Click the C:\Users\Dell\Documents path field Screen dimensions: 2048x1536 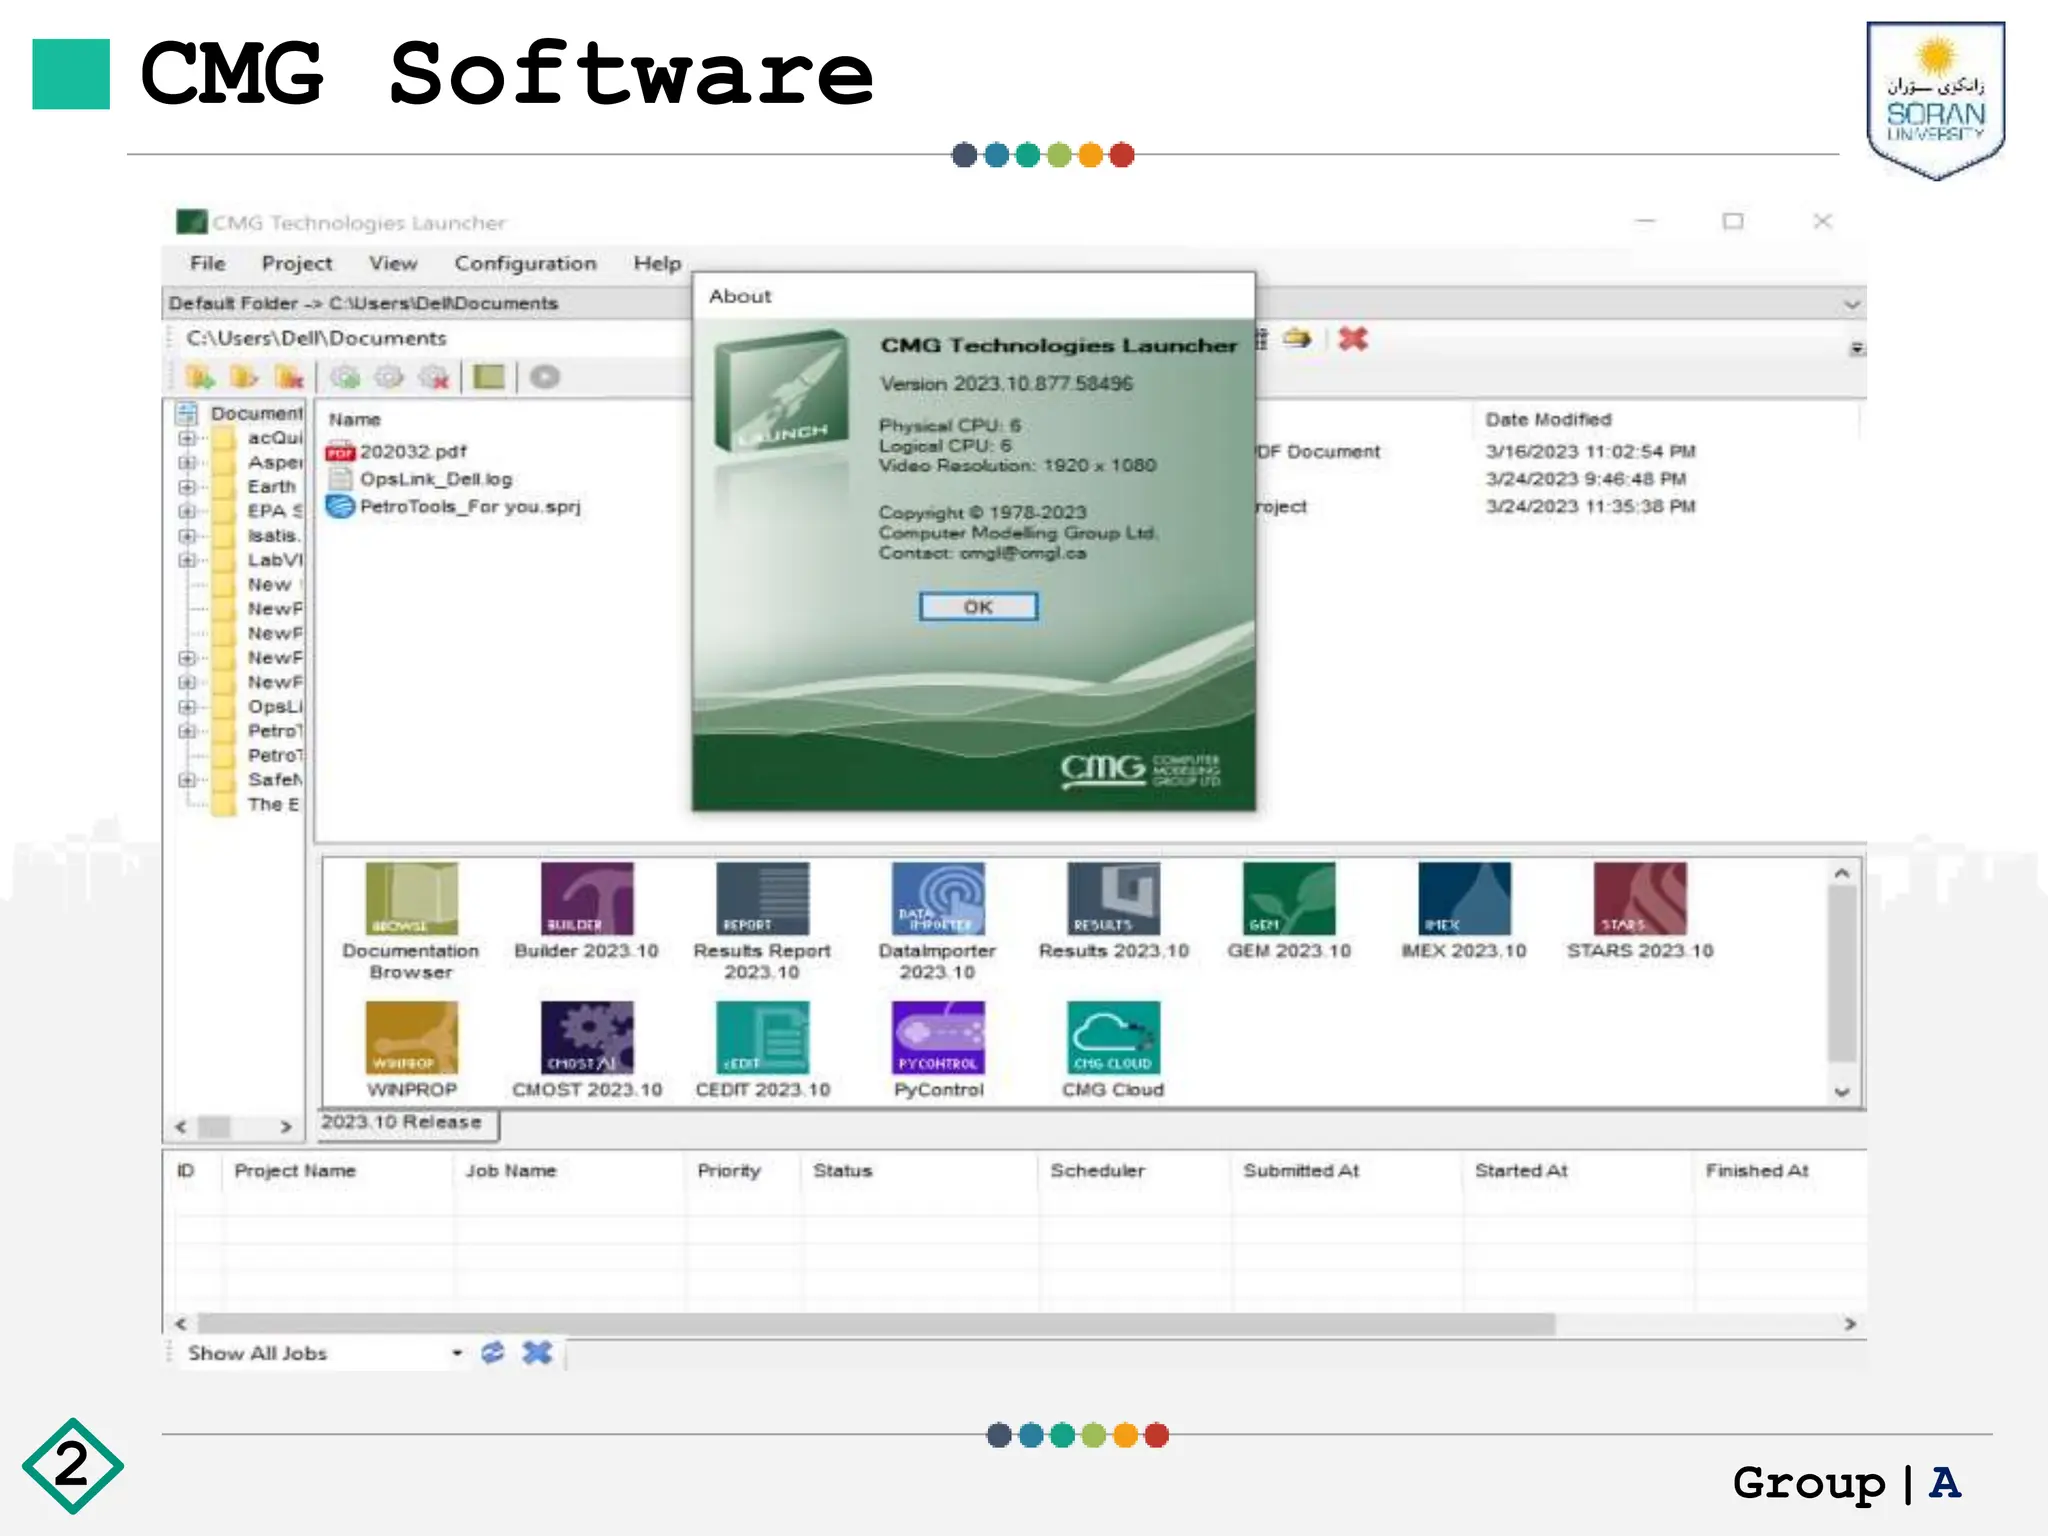pyautogui.click(x=316, y=338)
